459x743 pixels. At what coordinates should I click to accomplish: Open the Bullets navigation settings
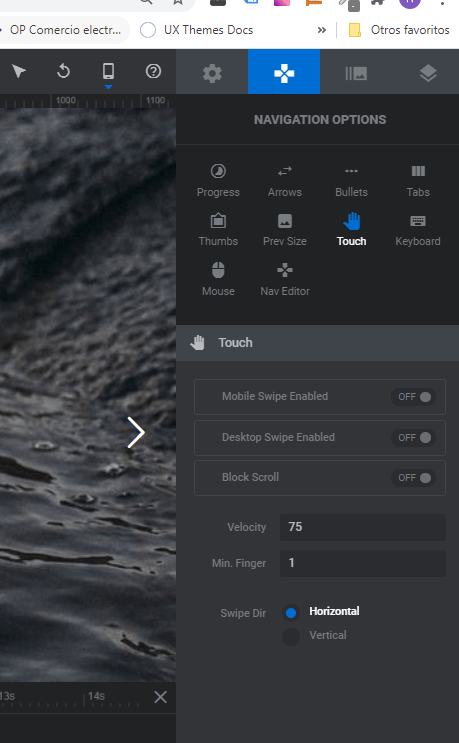[351, 180]
